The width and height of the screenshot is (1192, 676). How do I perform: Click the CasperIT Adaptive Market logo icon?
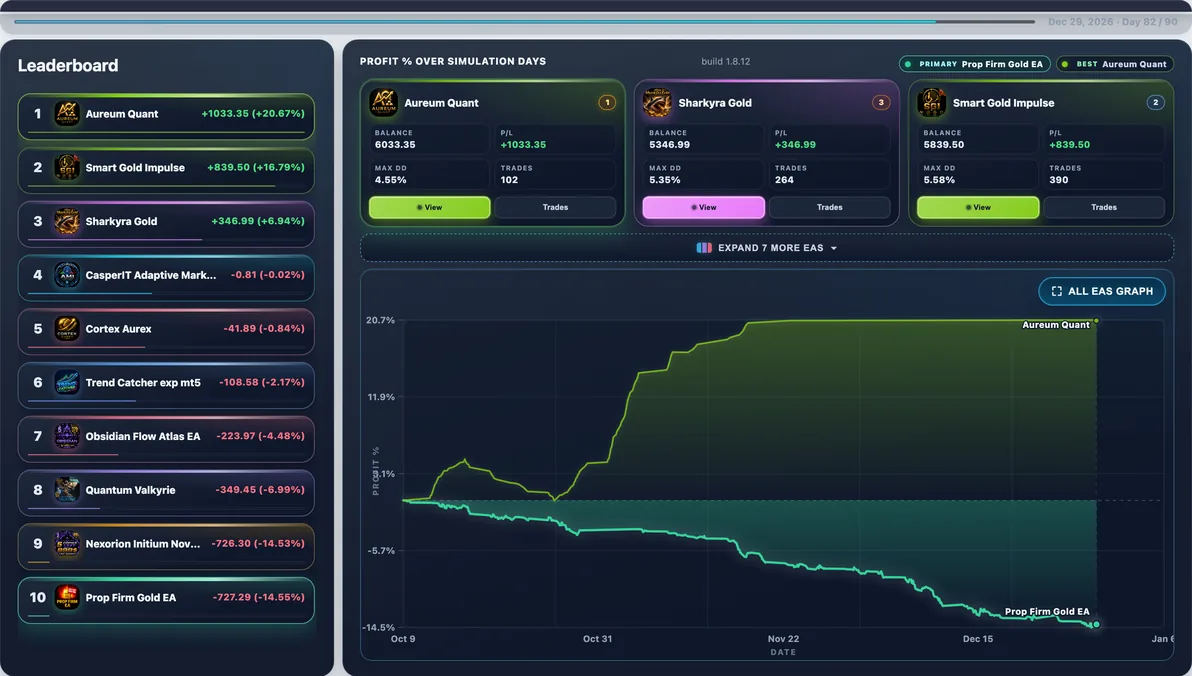67,275
